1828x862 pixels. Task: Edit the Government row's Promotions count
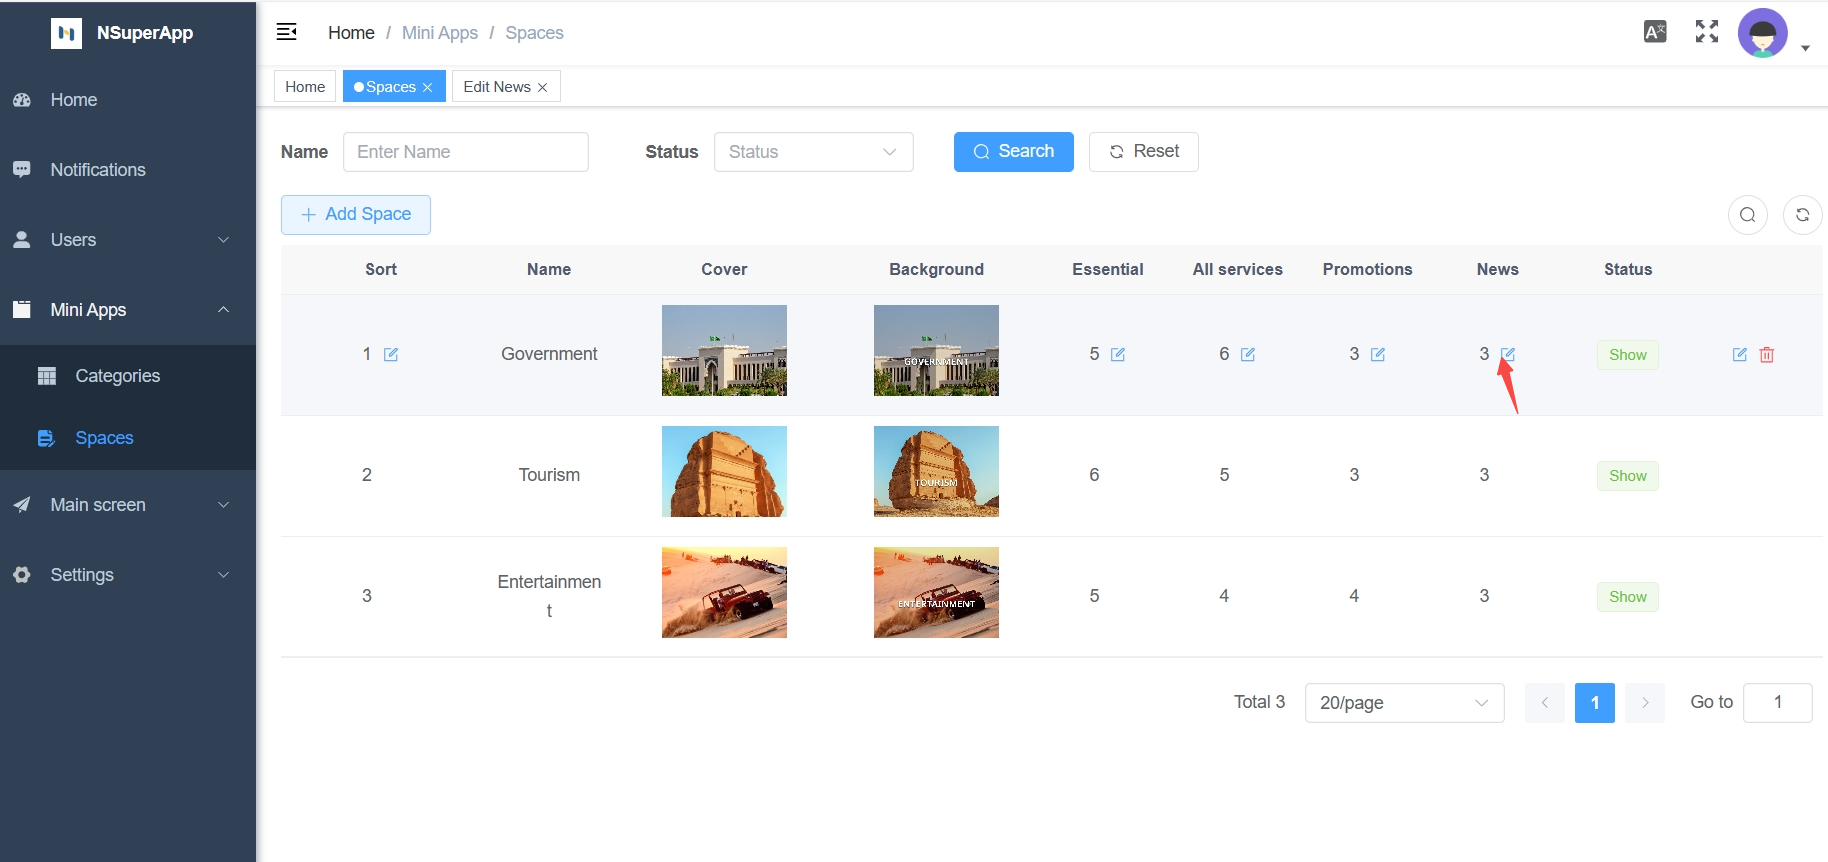pyautogui.click(x=1378, y=355)
